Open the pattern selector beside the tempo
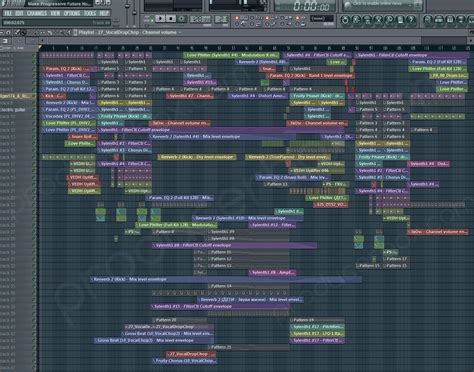 pos(221,19)
